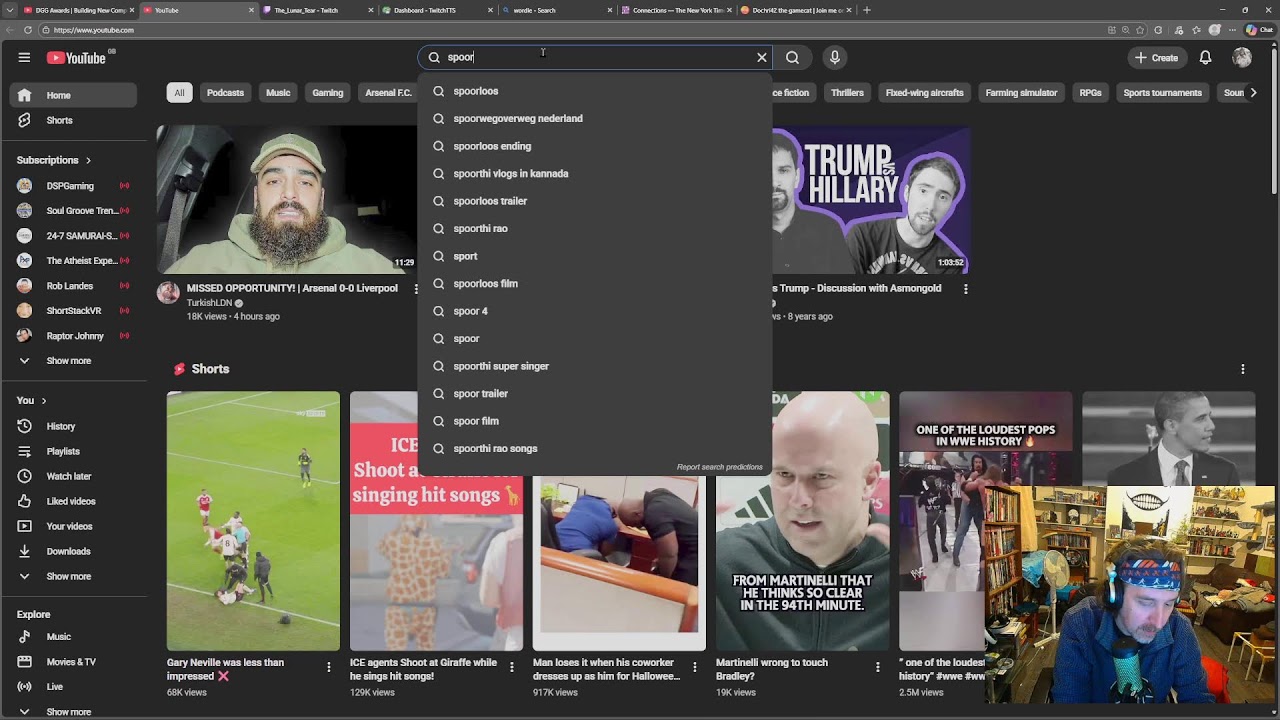Choose 'spoorthi vlogs in kannada' suggestion
Image resolution: width=1280 pixels, height=720 pixels.
pos(595,174)
